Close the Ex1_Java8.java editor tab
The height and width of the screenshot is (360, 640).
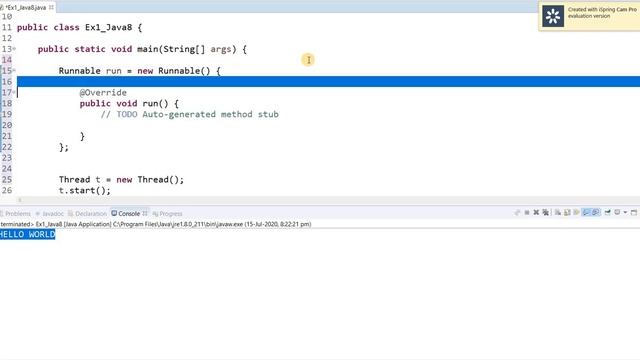click(51, 7)
